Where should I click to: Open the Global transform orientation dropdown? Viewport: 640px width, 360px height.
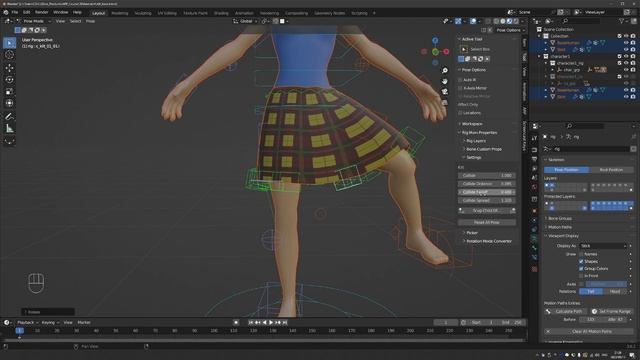245,21
